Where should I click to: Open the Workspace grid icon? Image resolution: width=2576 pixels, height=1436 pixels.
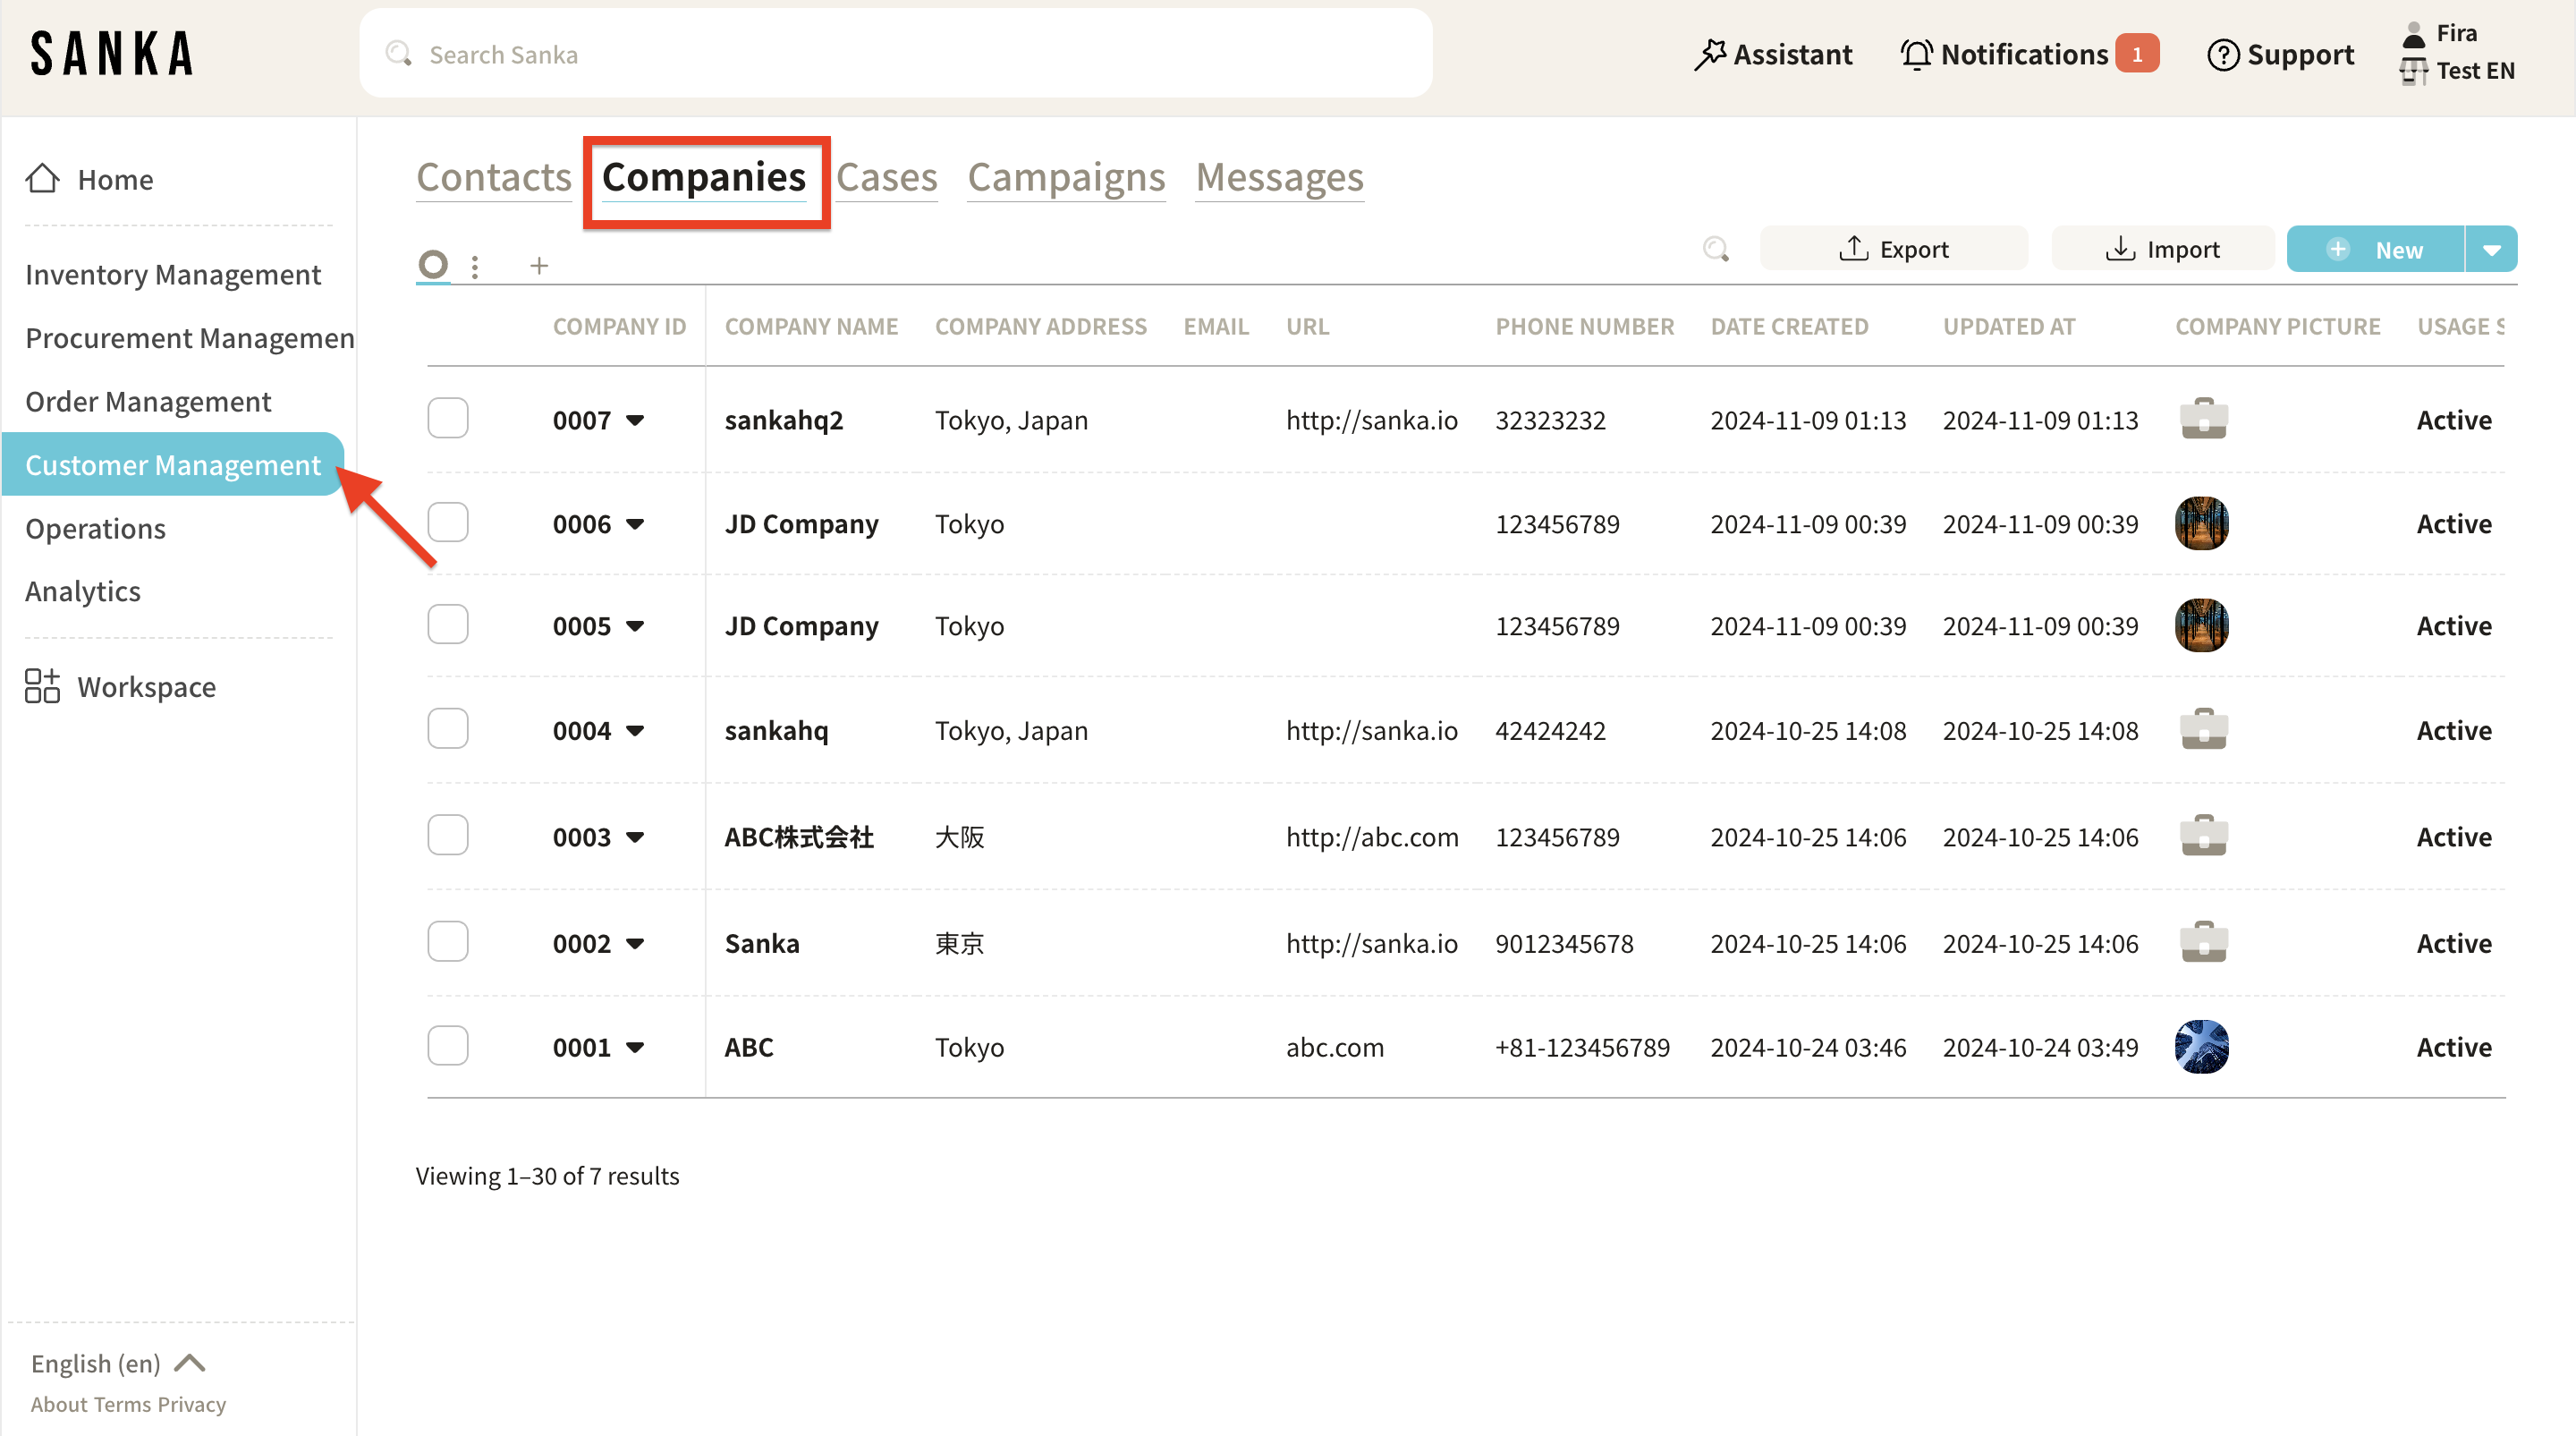click(x=42, y=687)
